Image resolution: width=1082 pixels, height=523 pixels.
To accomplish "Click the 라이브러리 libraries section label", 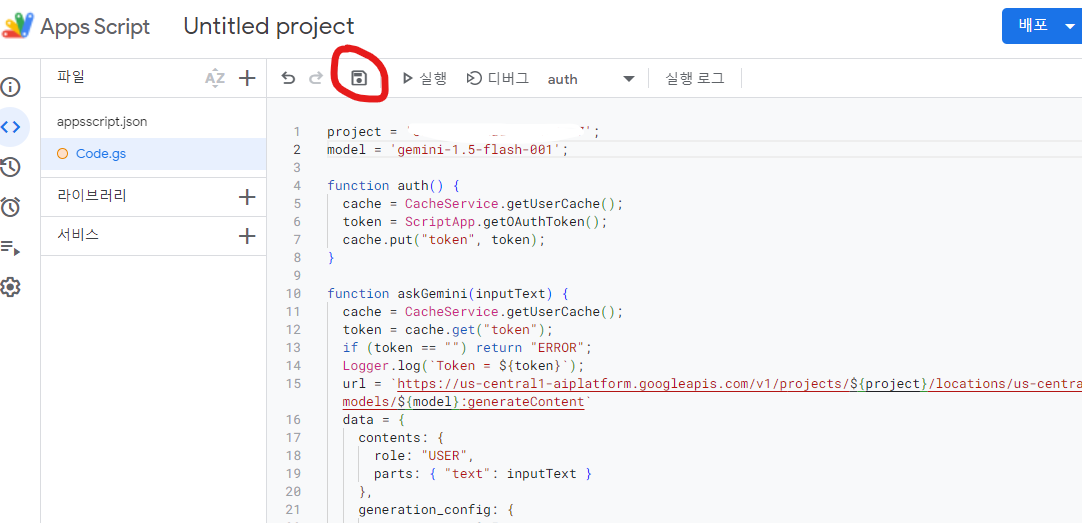I will [x=92, y=196].
